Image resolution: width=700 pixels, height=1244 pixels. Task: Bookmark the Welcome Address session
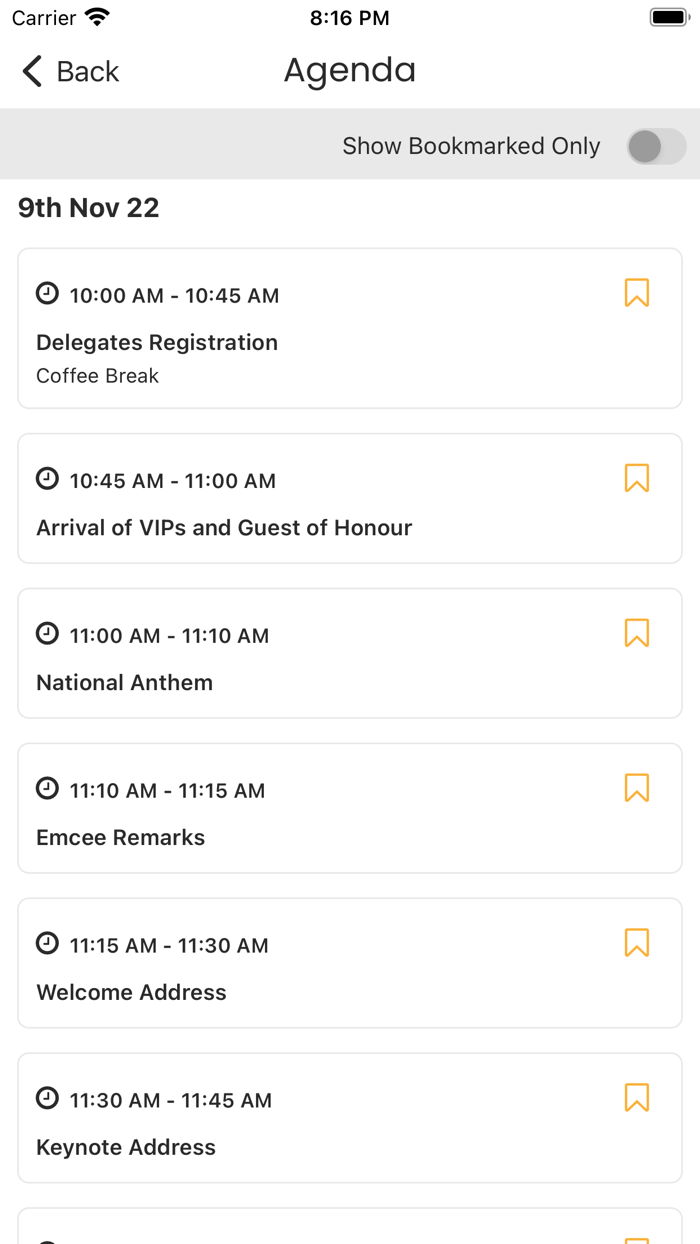pyautogui.click(x=637, y=943)
